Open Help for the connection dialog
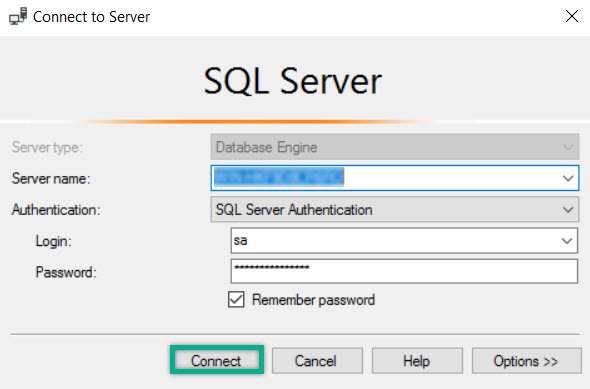 click(417, 360)
